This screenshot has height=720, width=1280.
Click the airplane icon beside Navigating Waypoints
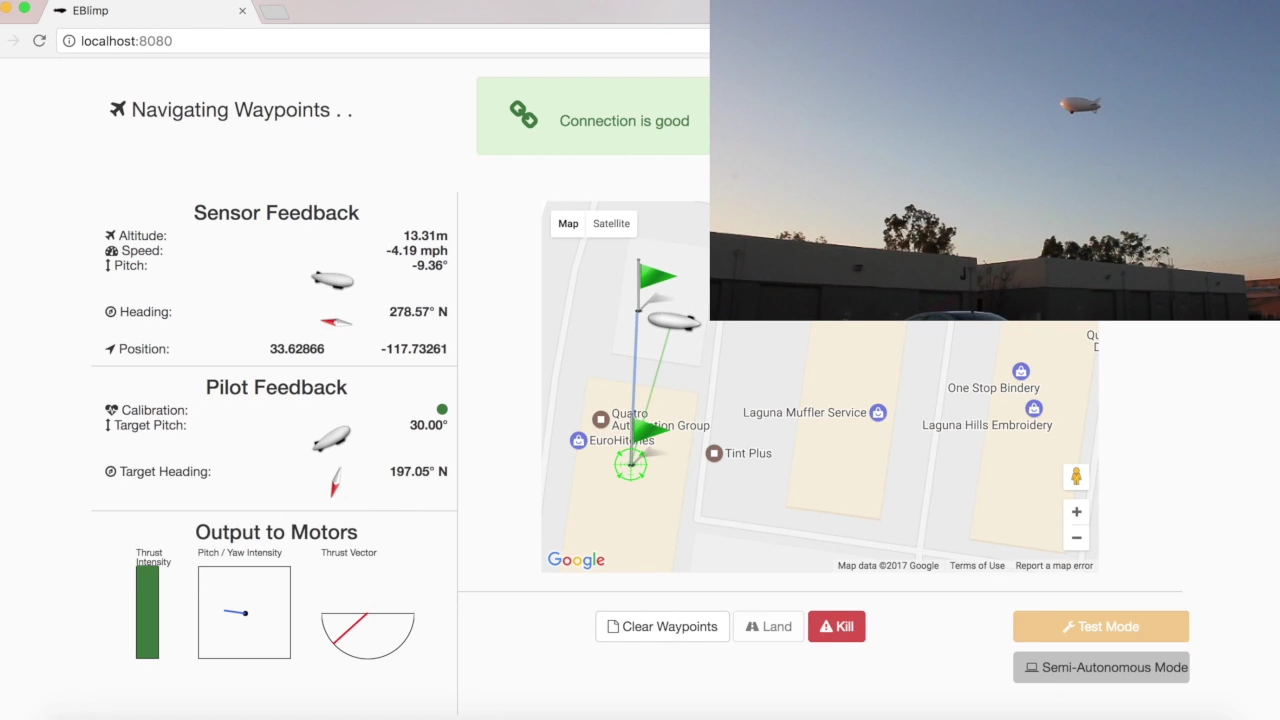click(x=118, y=109)
